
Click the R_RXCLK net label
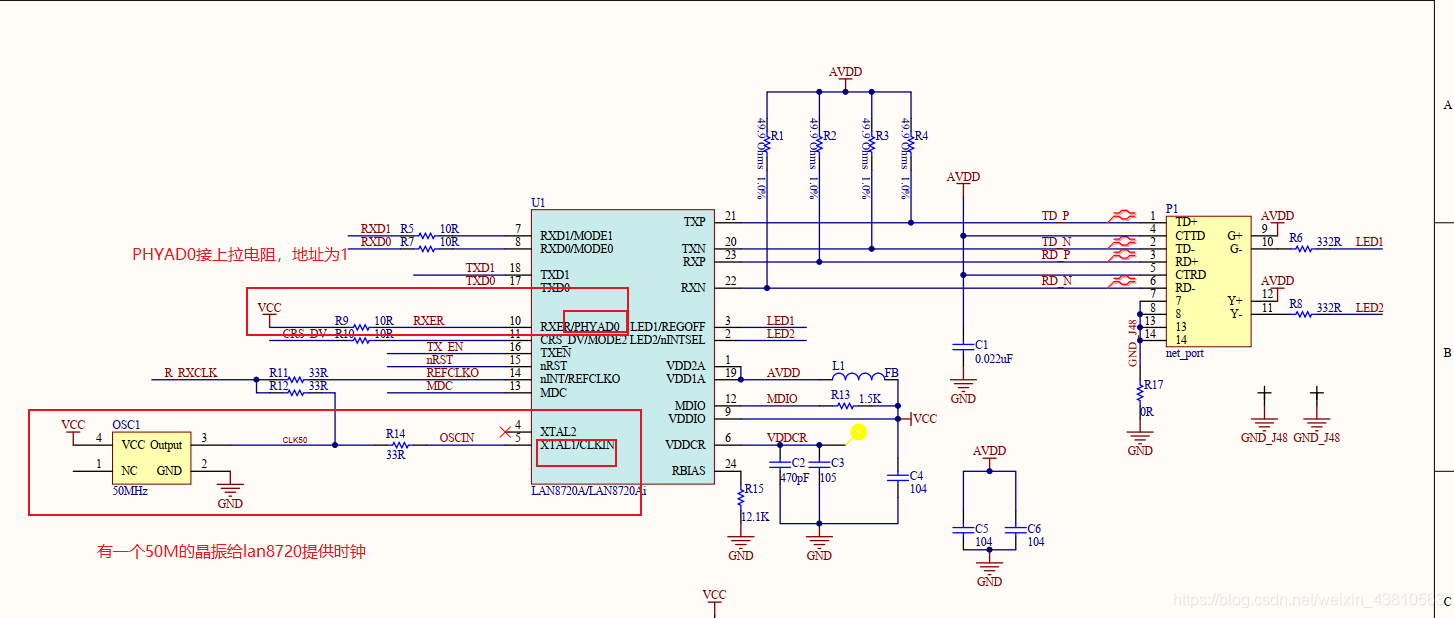(190, 373)
